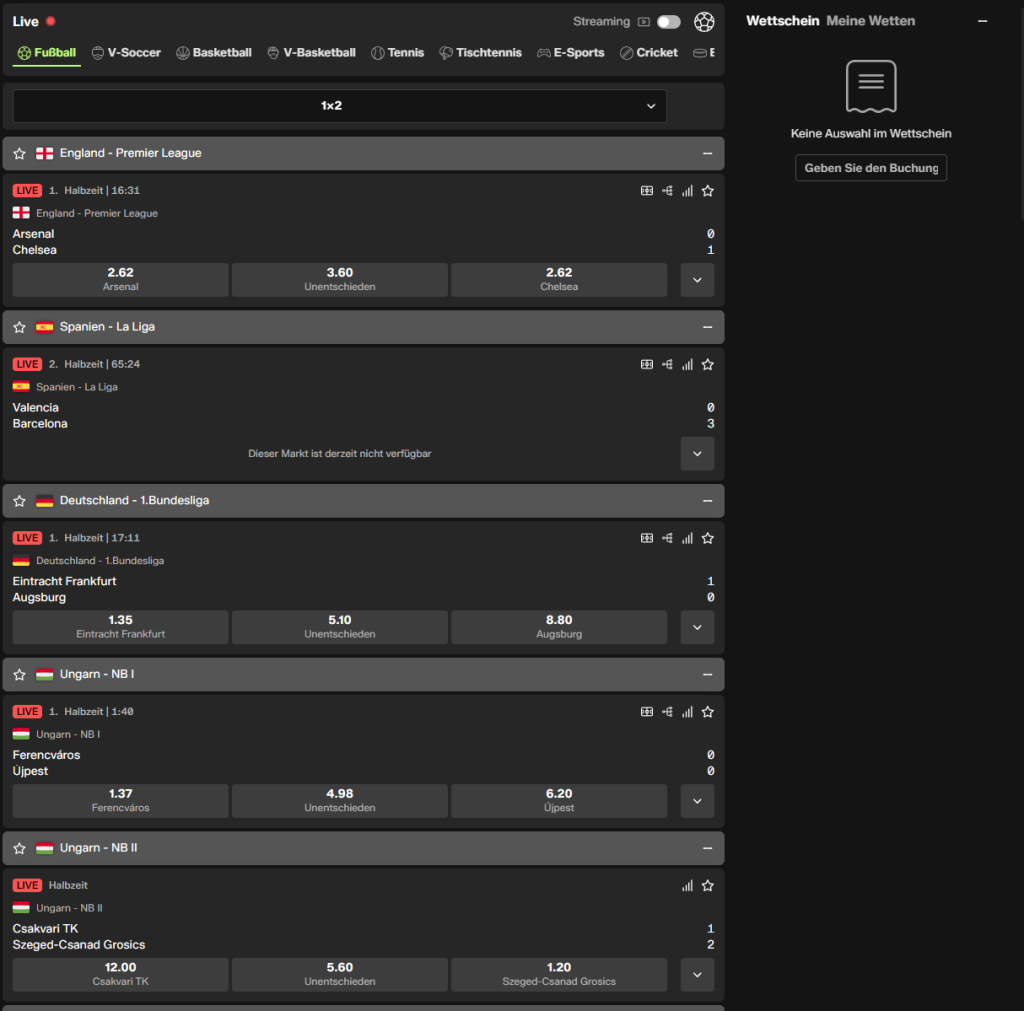Open the Tennis tab
Screen dimensions: 1024x1011
[398, 53]
